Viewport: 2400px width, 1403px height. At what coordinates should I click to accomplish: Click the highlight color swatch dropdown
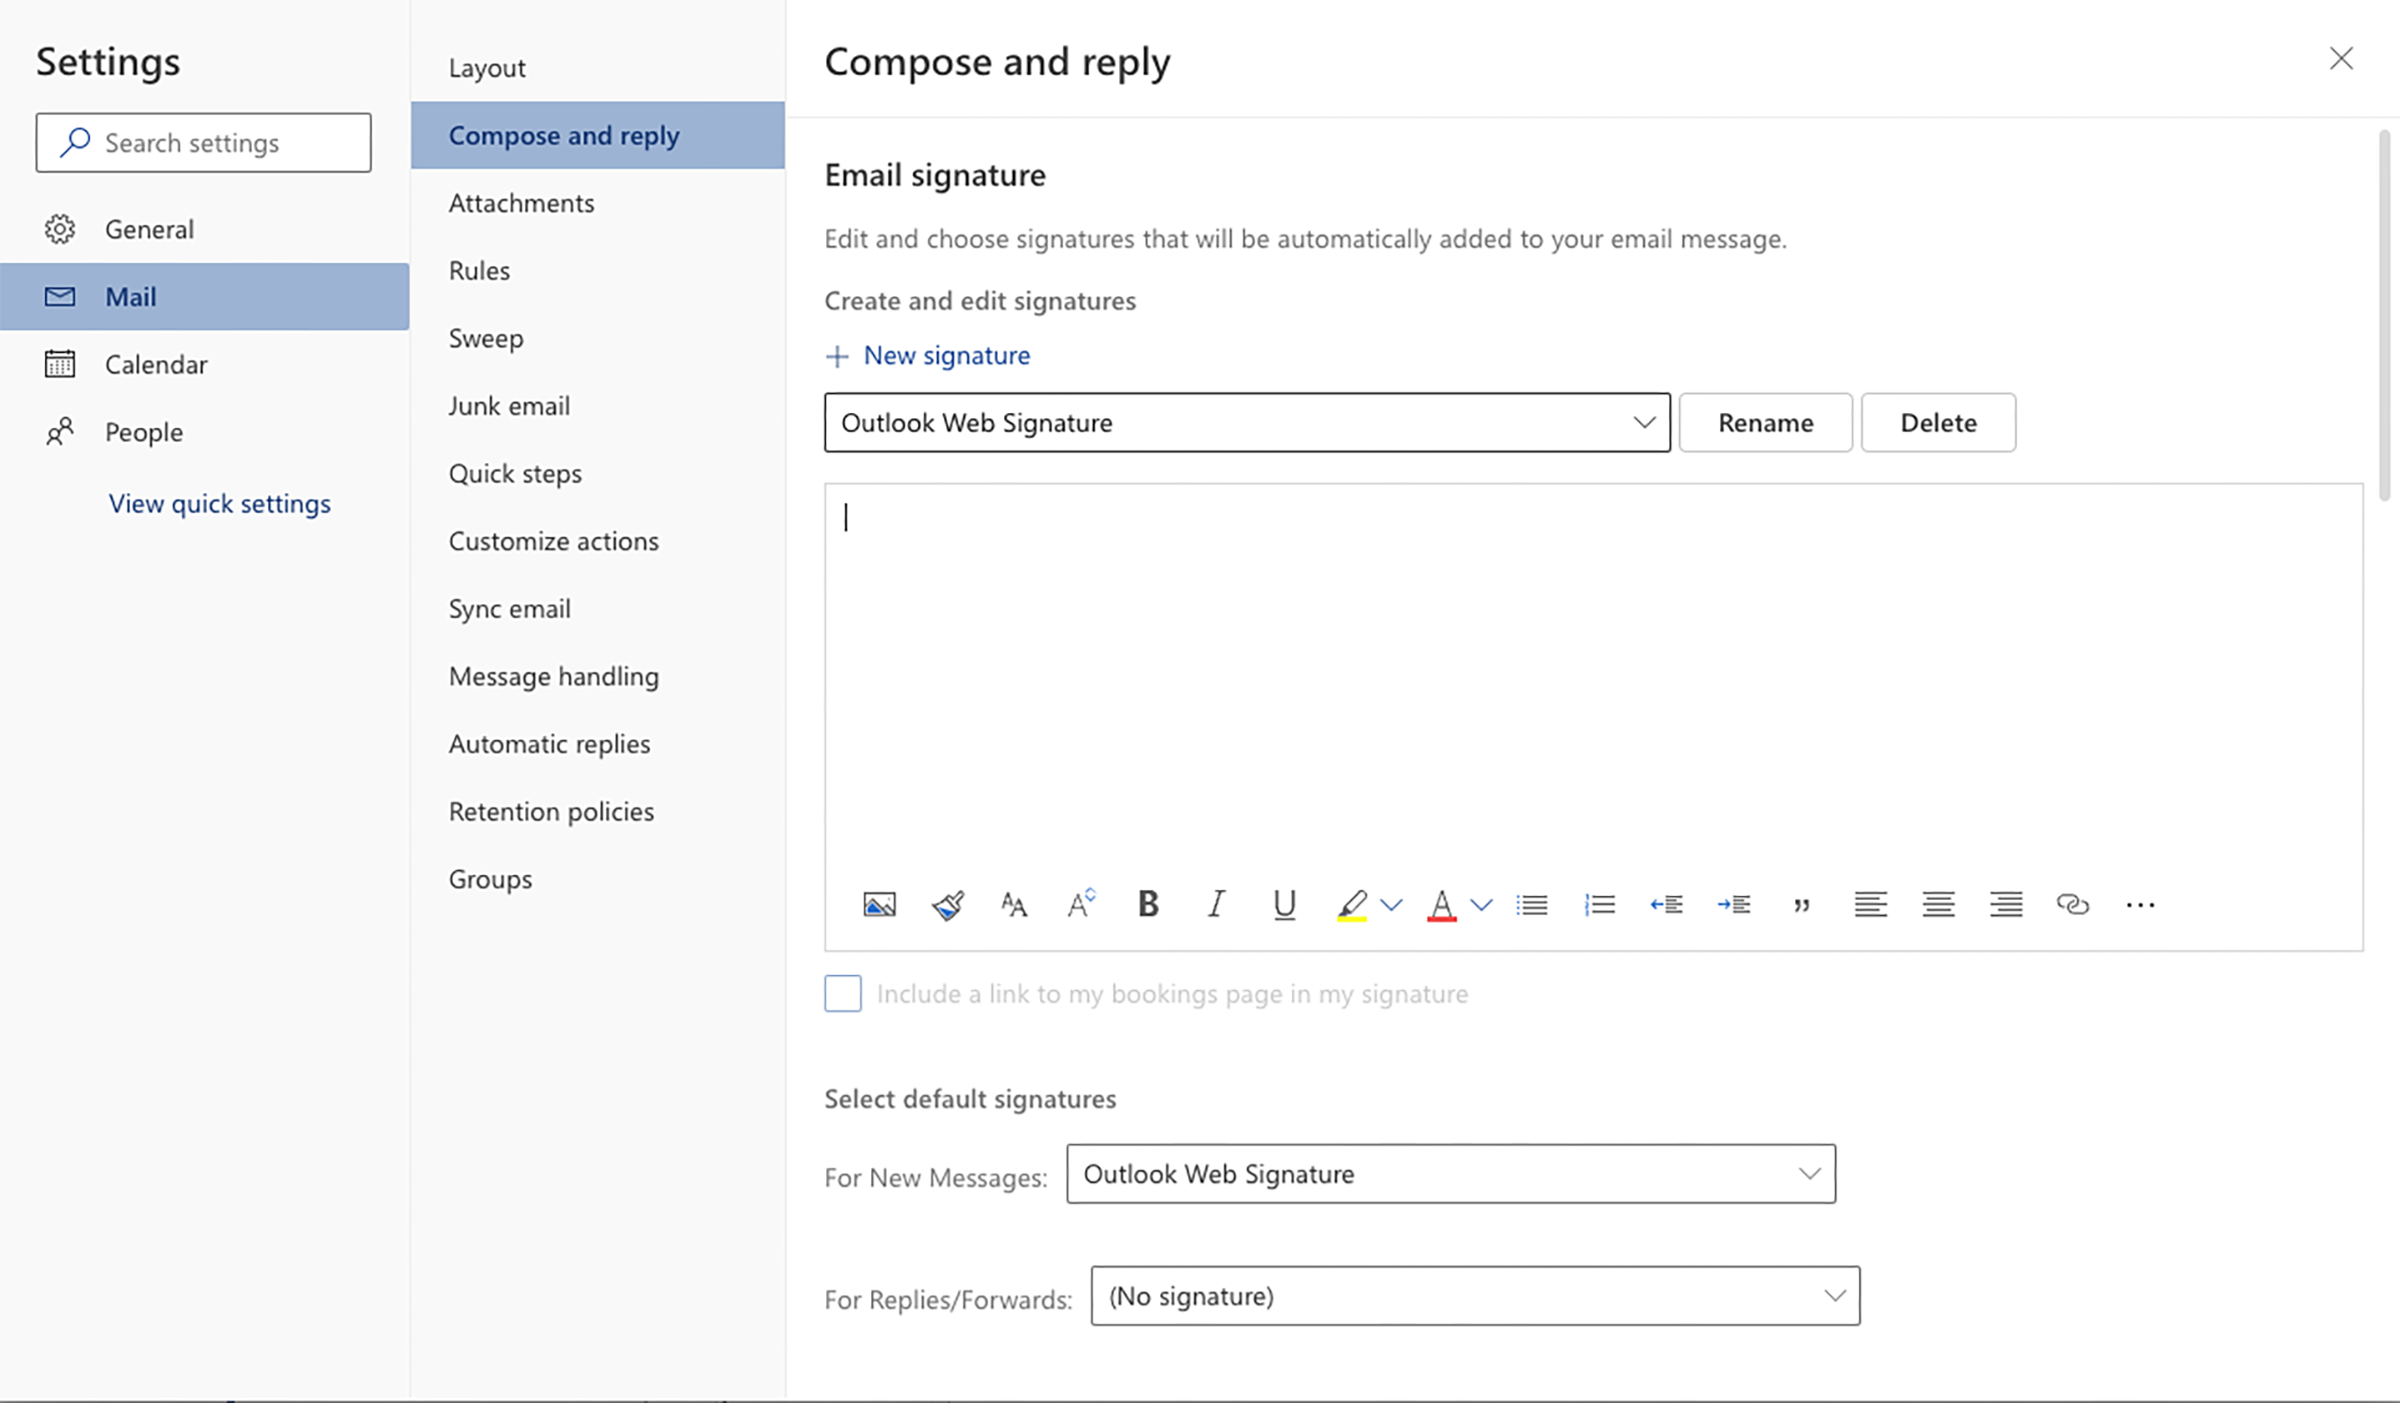[1391, 904]
